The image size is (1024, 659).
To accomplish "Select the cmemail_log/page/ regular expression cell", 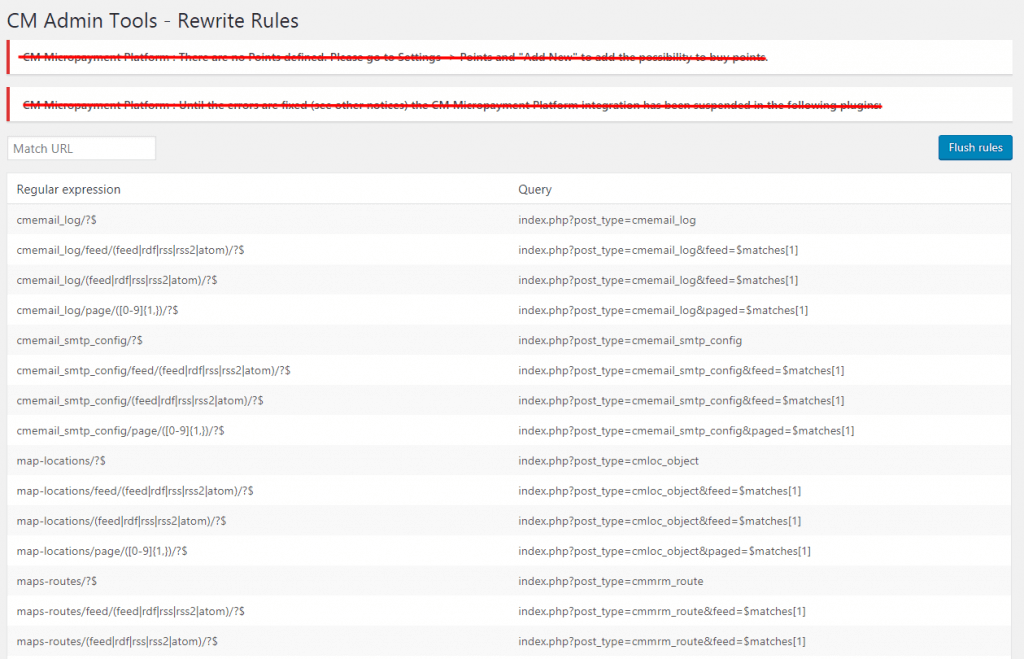I will pyautogui.click(x=98, y=310).
